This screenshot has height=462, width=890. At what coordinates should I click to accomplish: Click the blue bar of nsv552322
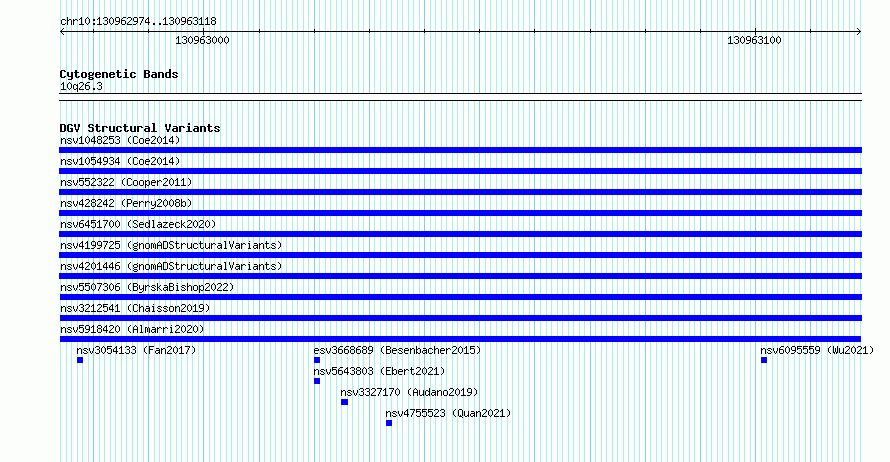460,192
